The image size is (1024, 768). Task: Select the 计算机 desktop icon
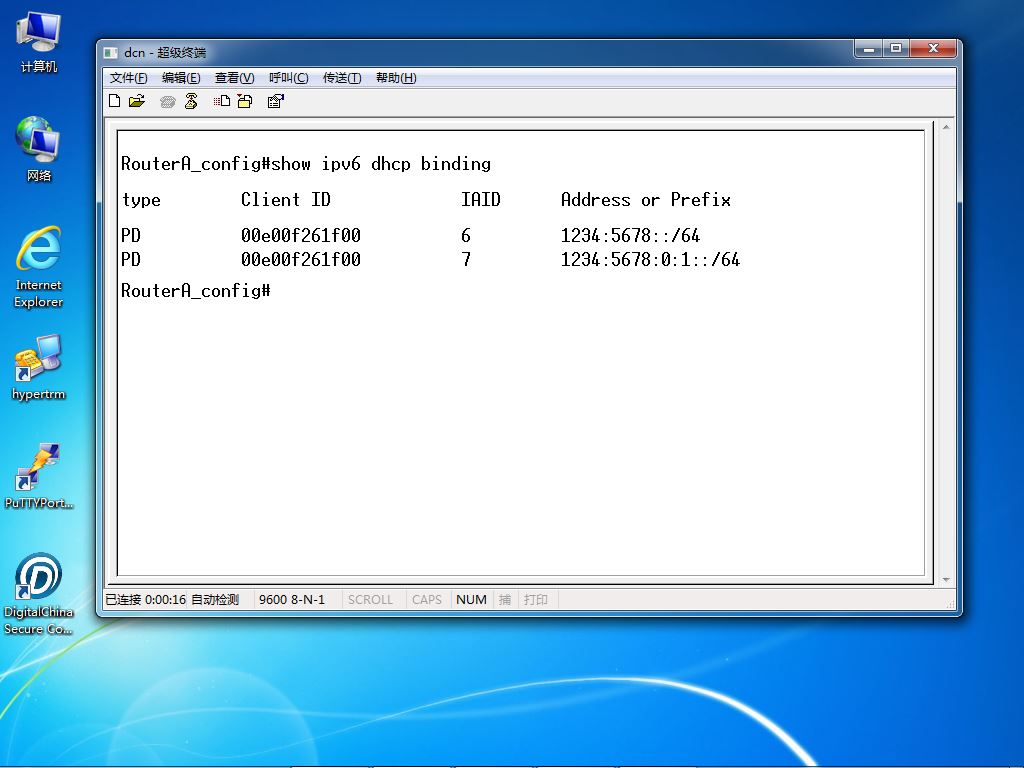pyautogui.click(x=39, y=42)
